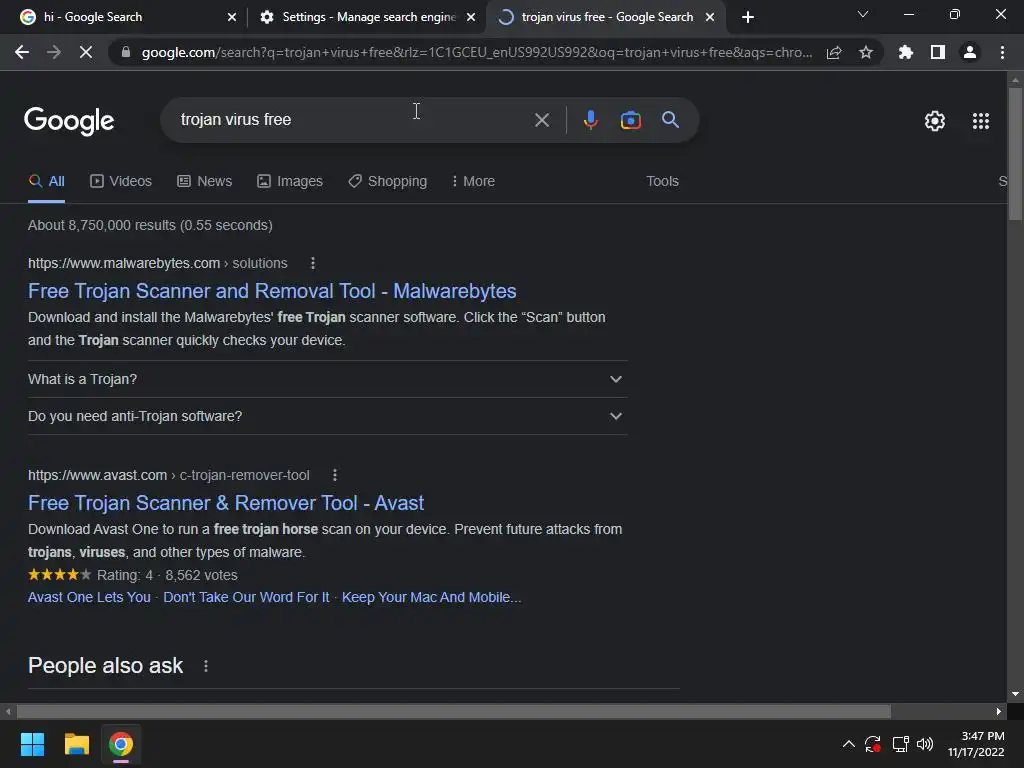Click malwarebytes.com URL breadcrumb

(x=157, y=263)
